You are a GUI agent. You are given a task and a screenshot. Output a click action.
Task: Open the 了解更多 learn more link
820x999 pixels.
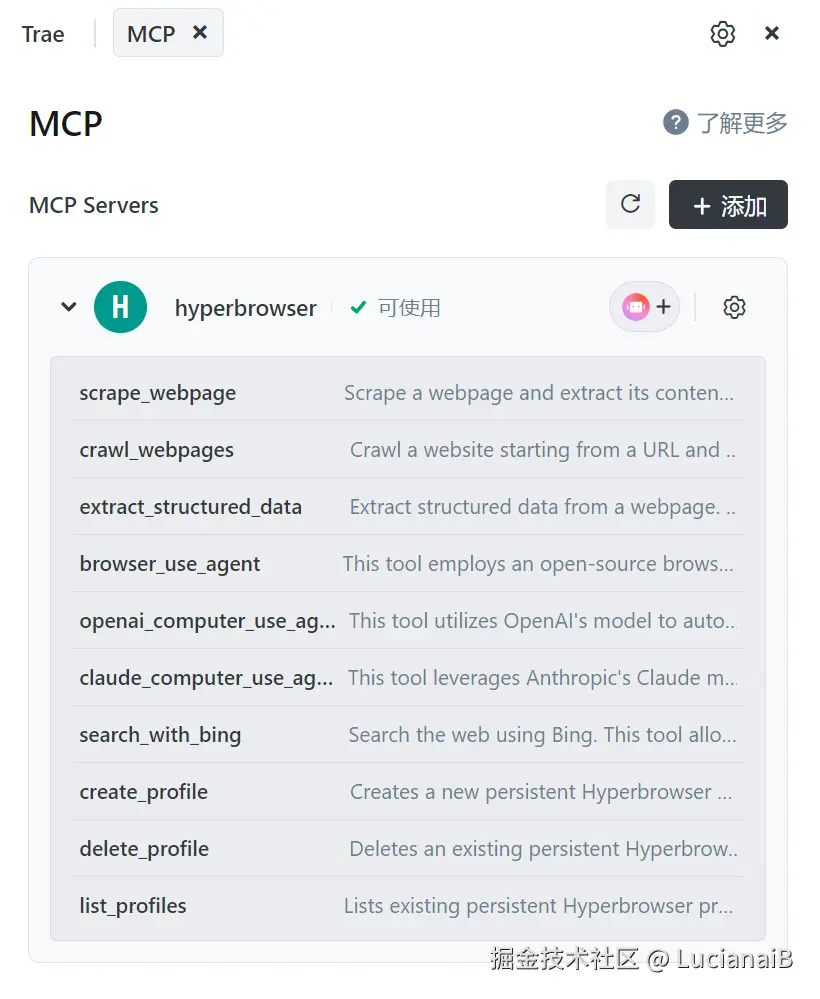[x=742, y=123]
